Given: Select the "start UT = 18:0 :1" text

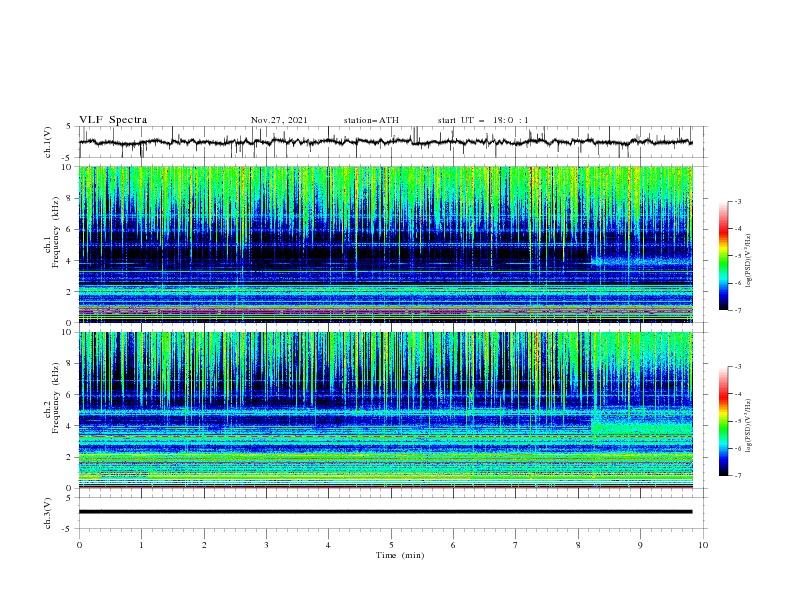Looking at the screenshot, I should point(483,120).
